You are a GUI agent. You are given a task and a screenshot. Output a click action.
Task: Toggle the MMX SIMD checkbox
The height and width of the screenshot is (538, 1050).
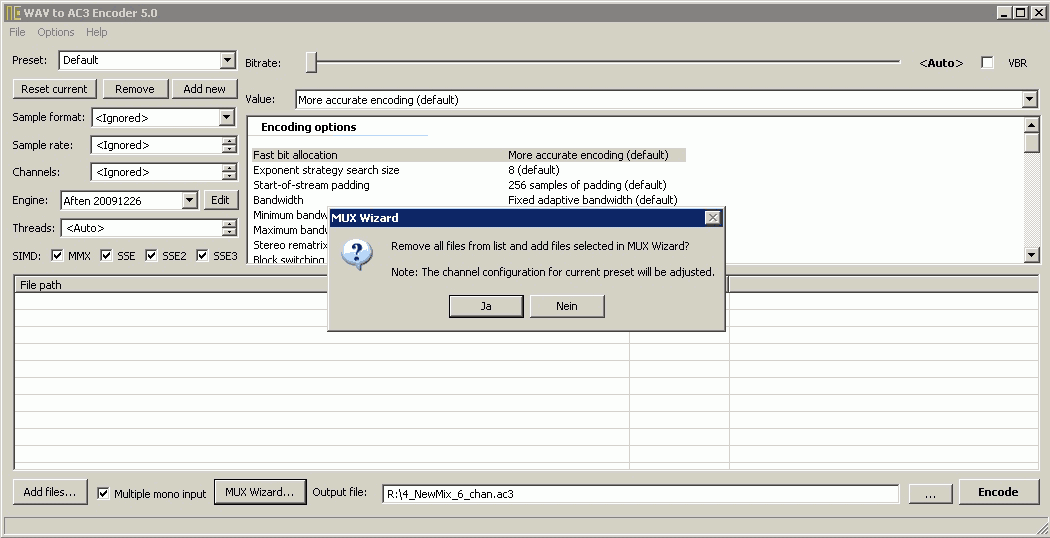57,256
